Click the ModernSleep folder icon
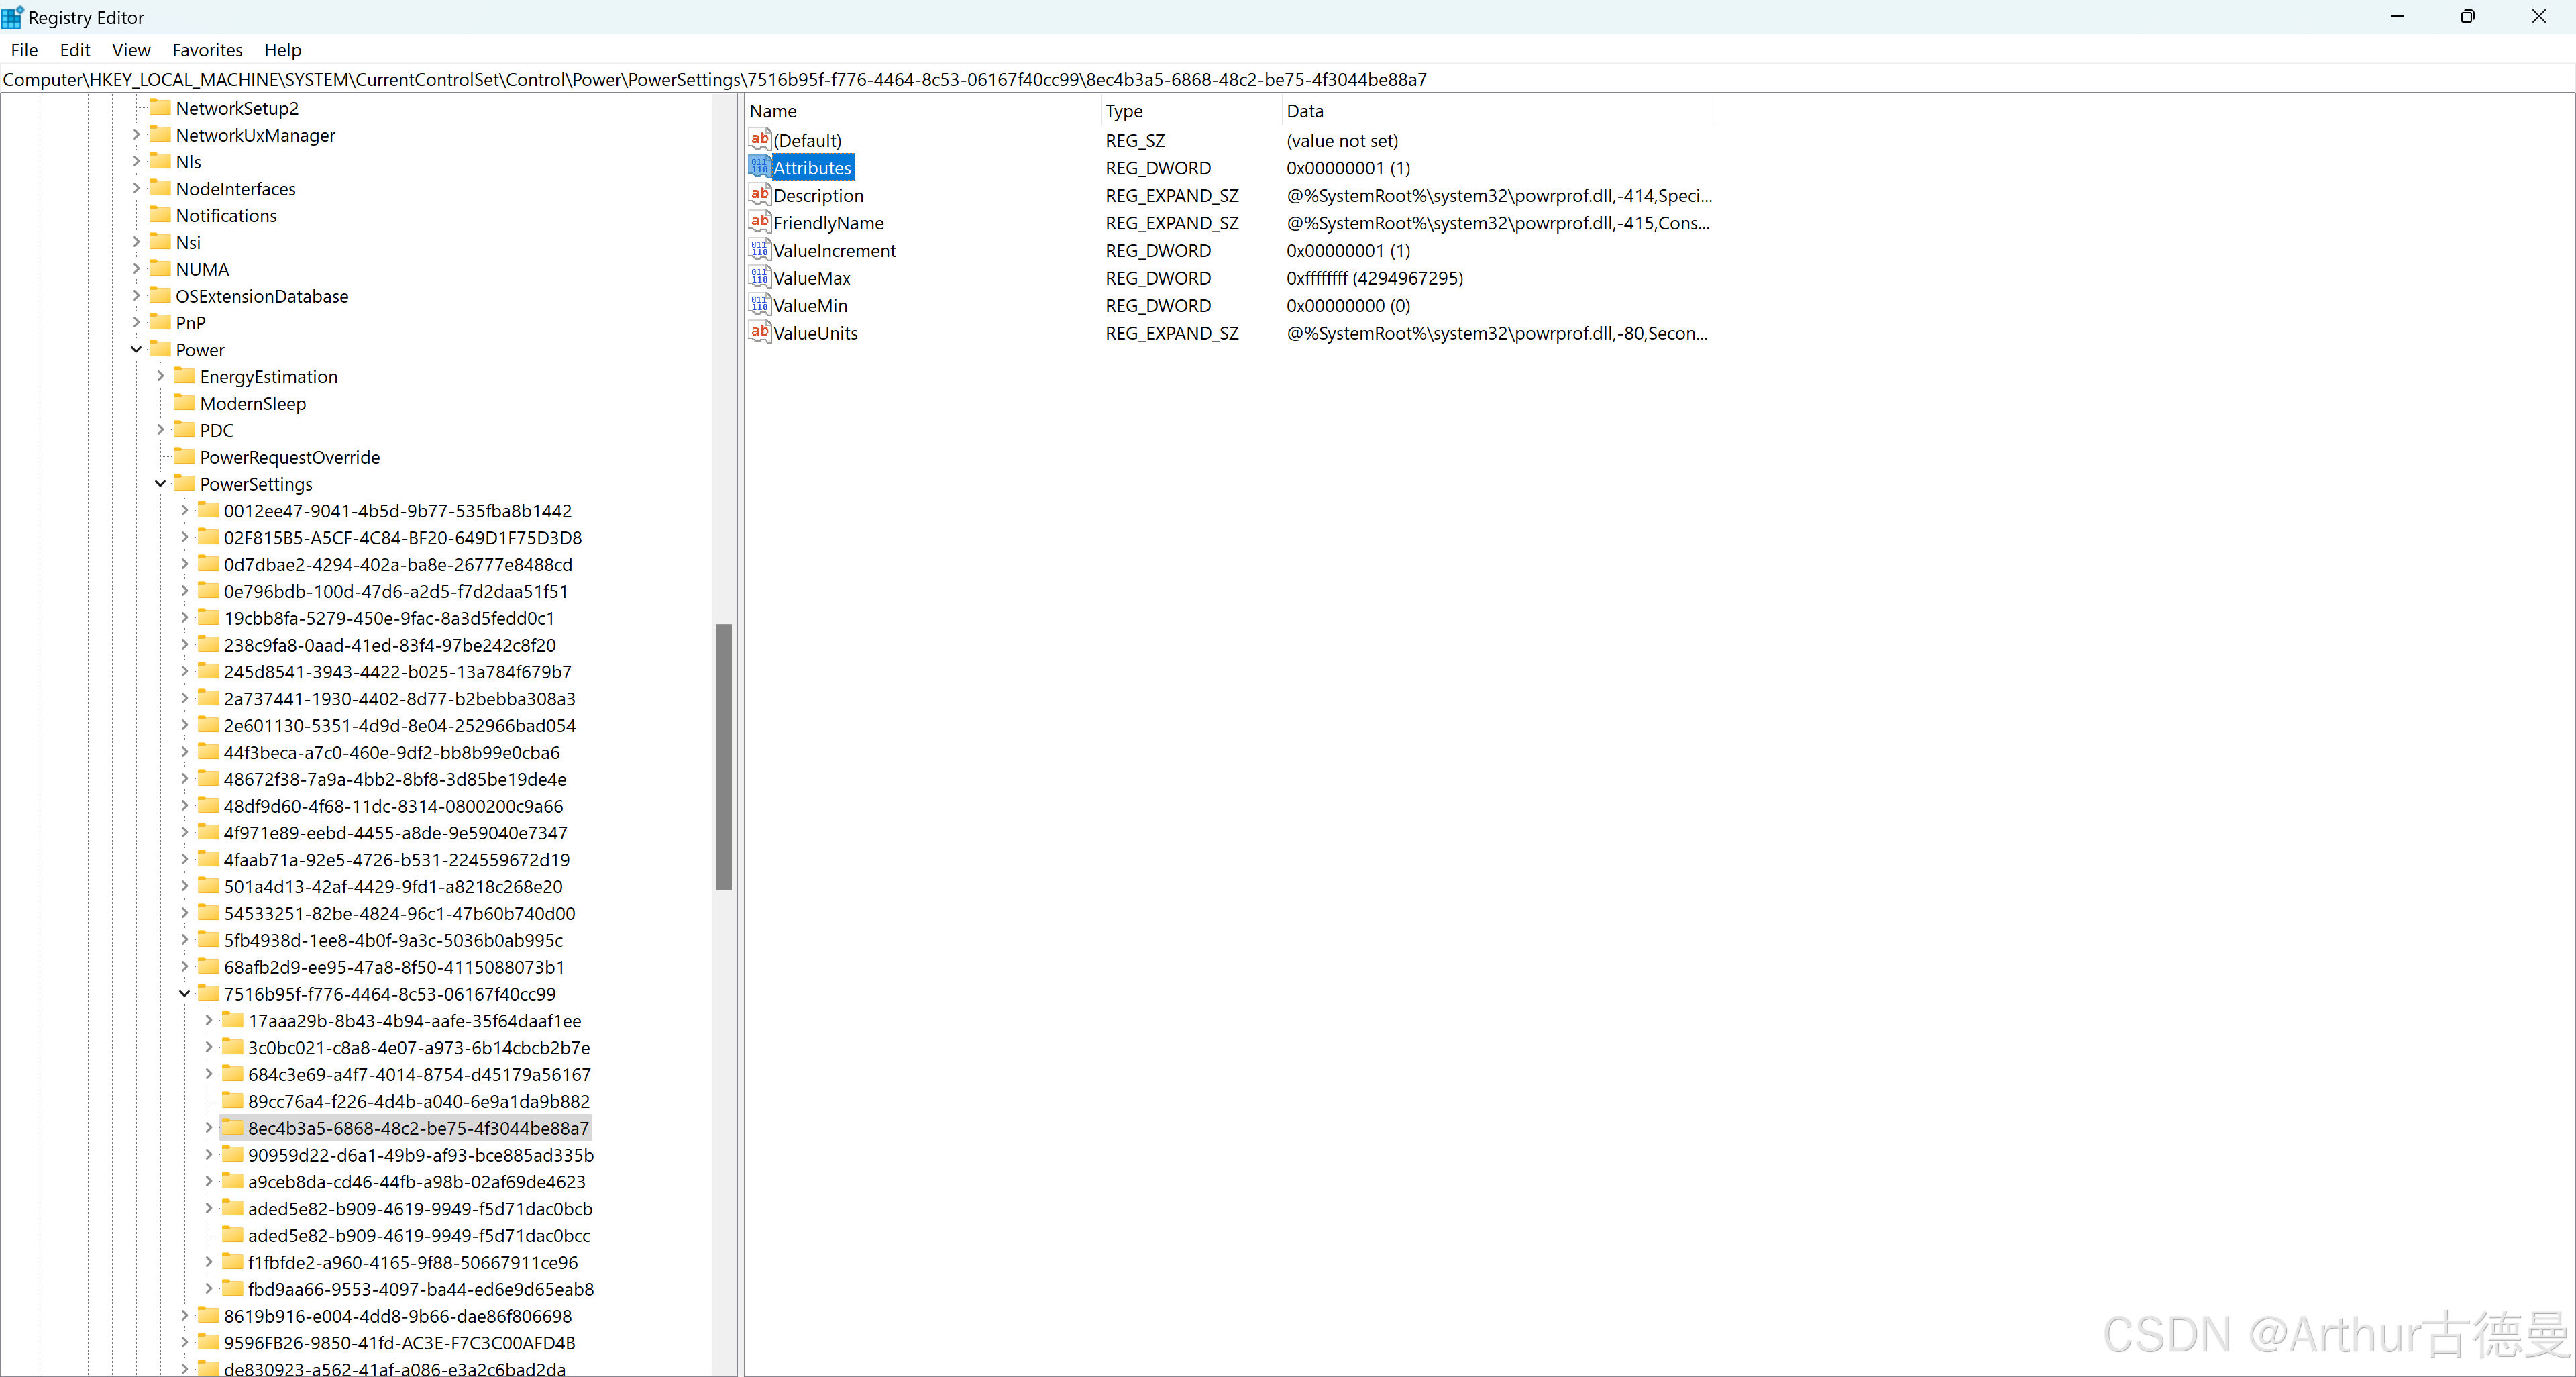 click(184, 403)
